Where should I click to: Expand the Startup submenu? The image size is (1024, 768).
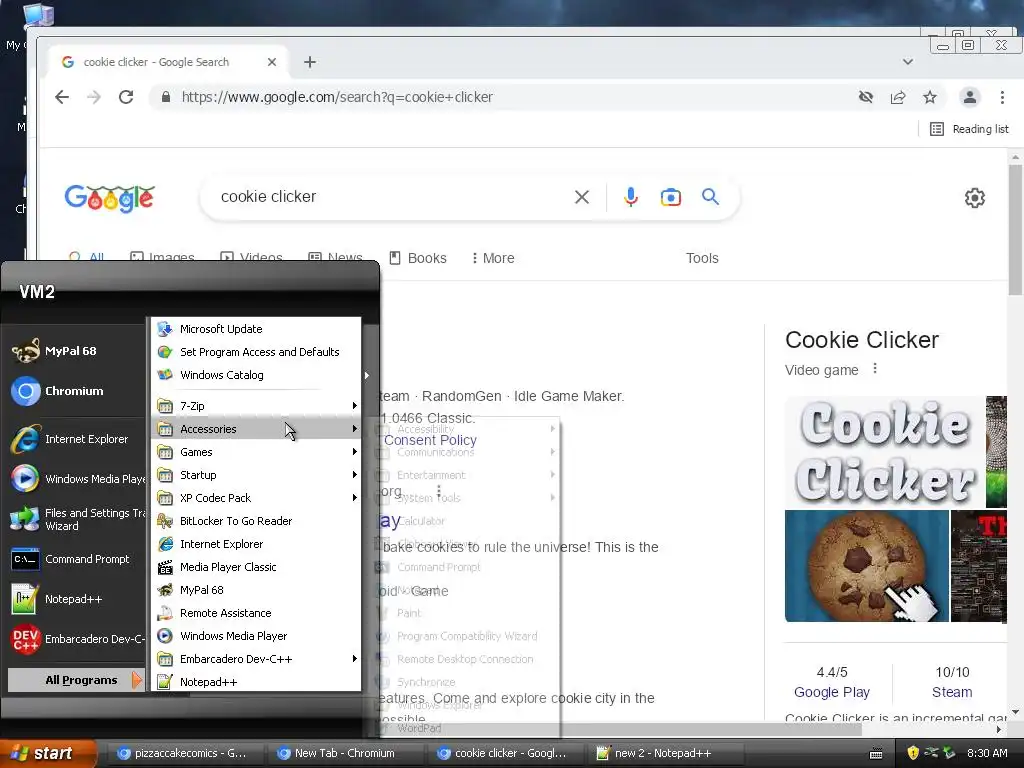tap(256, 475)
